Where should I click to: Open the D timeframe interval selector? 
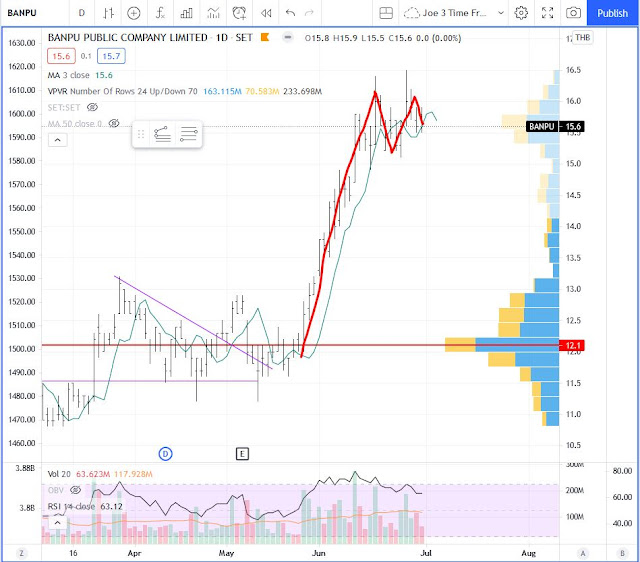82,13
